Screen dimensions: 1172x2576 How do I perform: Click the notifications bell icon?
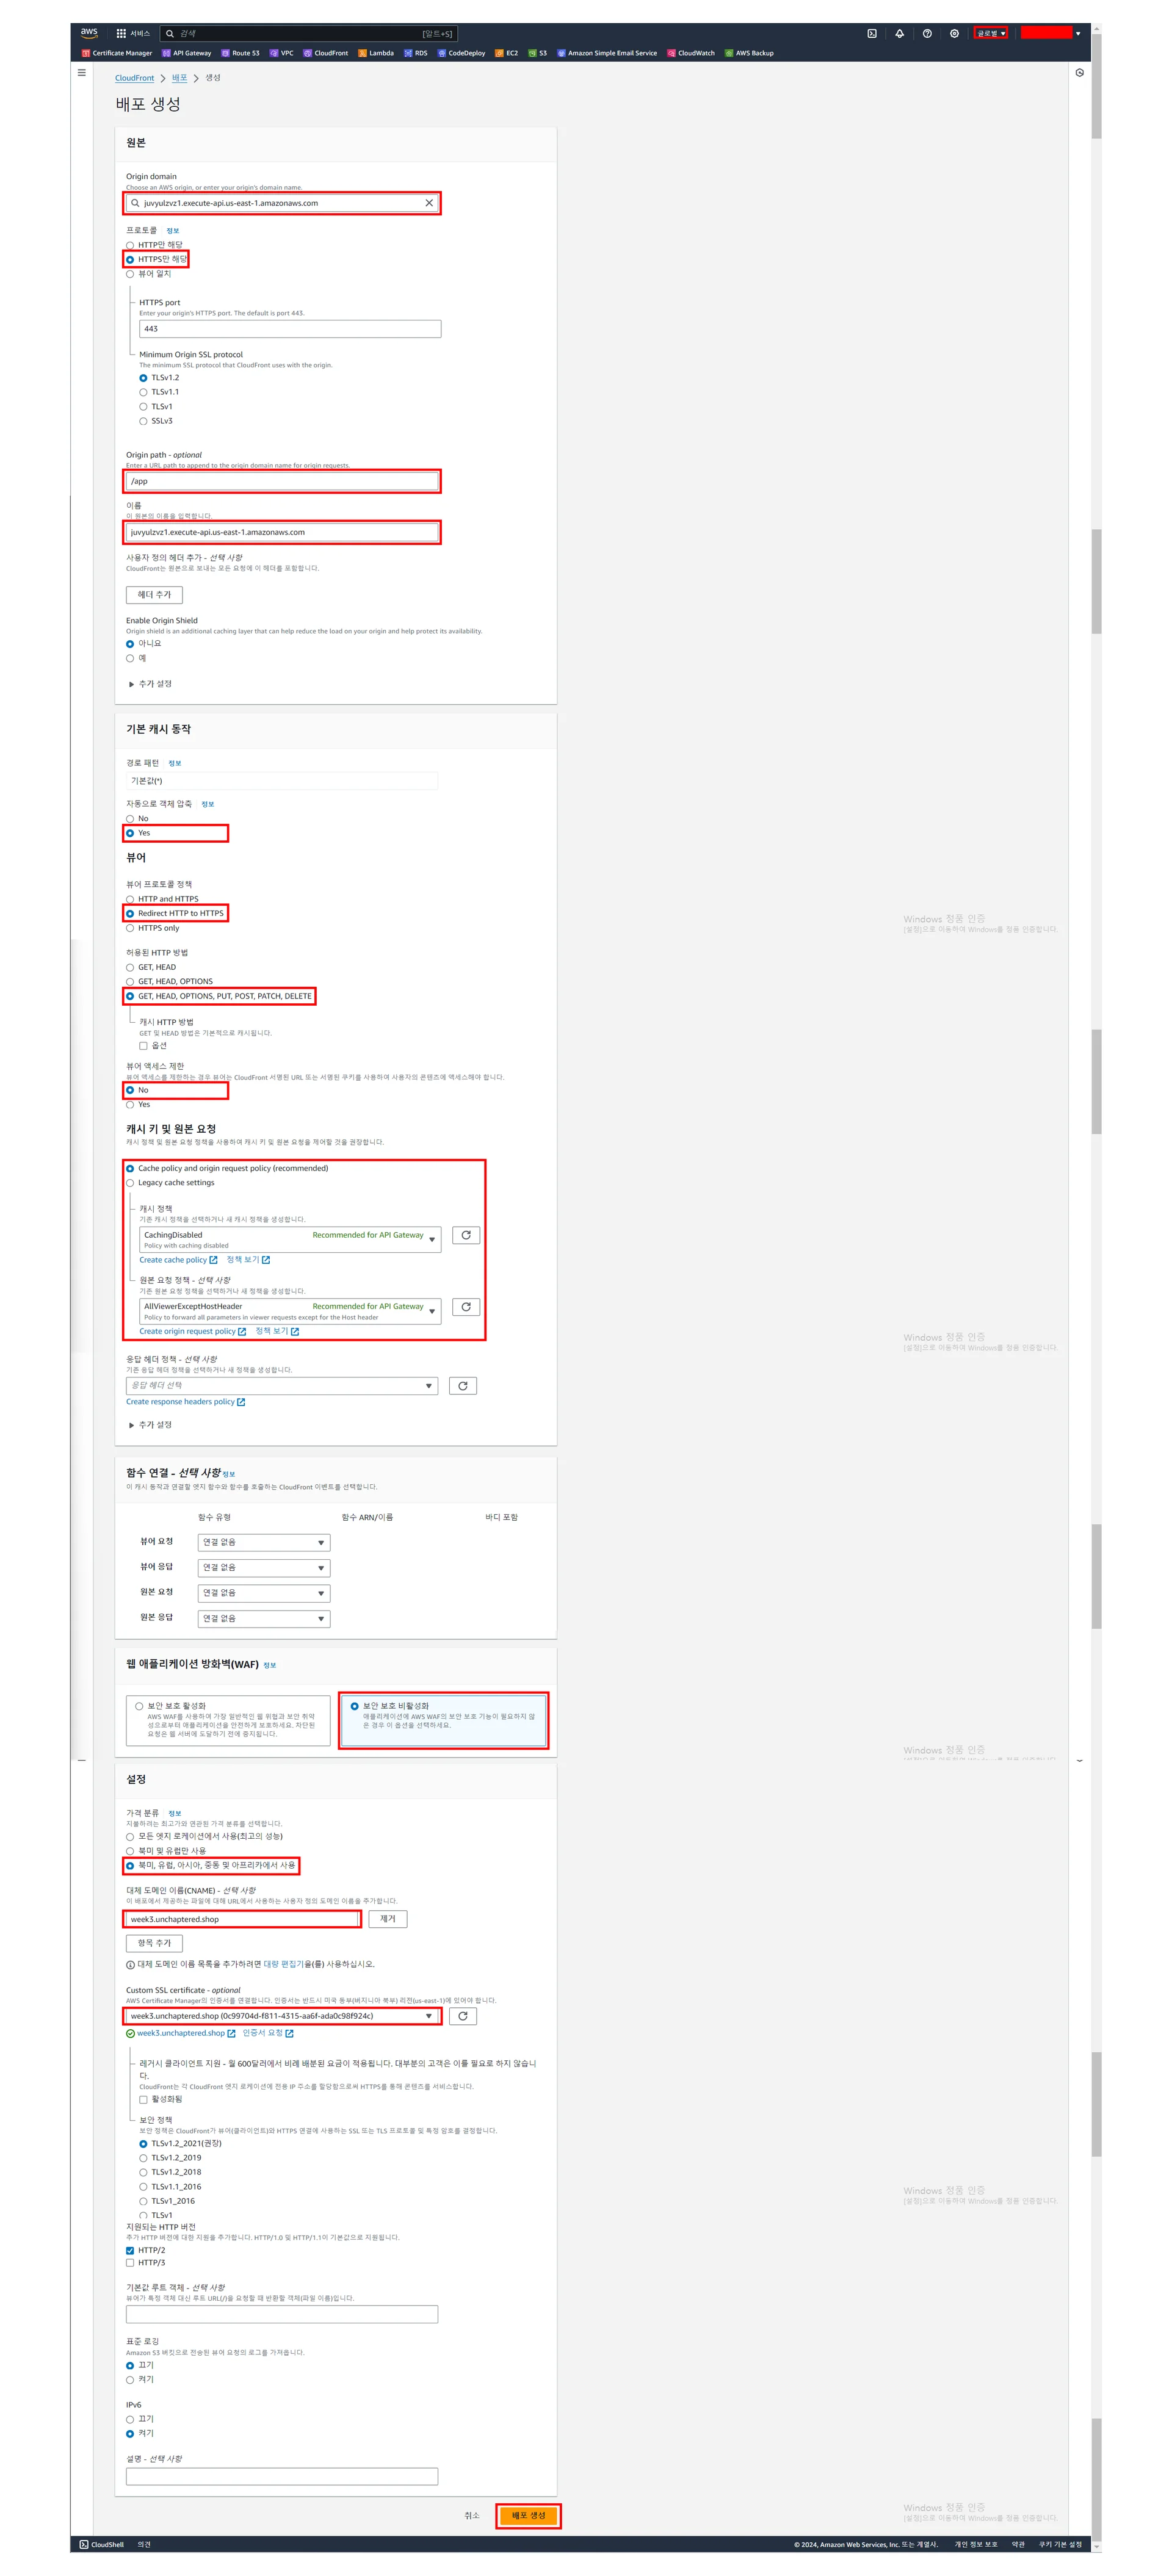tap(899, 33)
